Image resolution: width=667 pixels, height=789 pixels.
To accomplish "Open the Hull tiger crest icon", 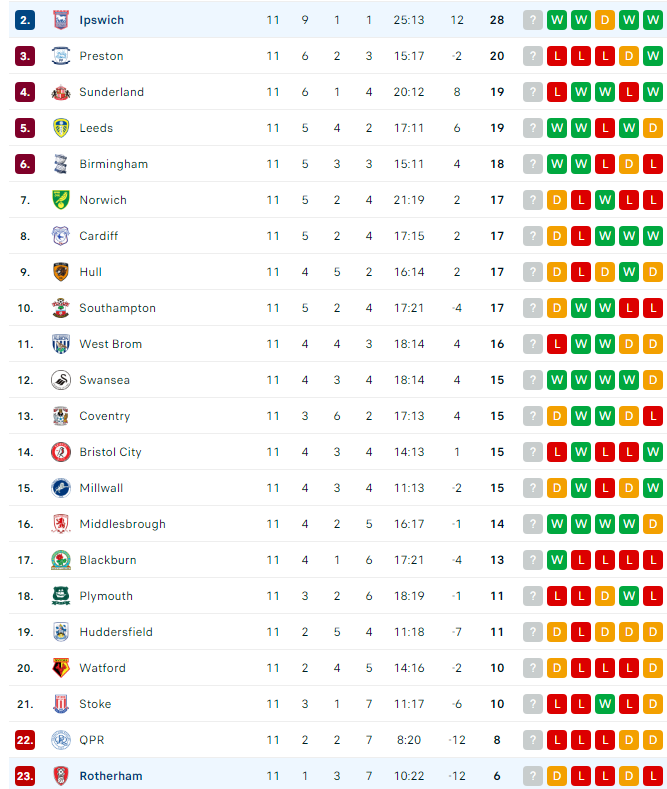I will 61,272.
